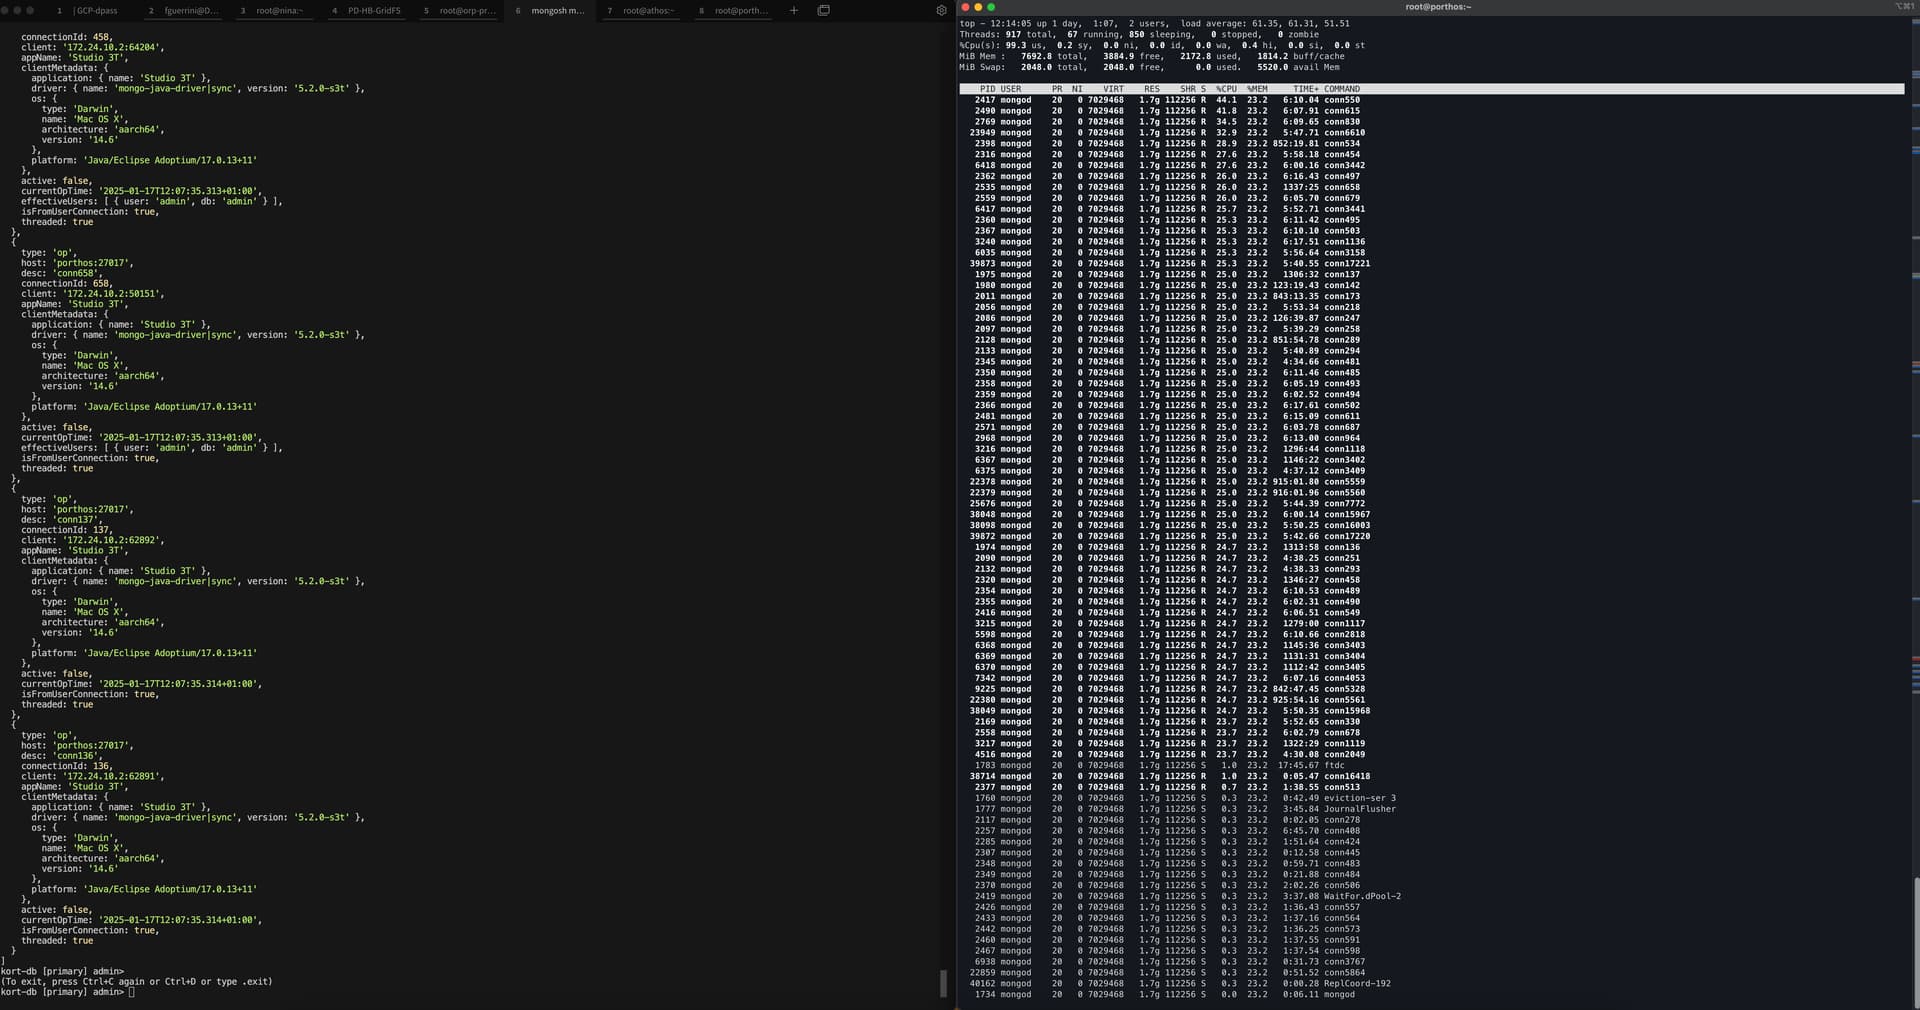Select the active mongosh tab
The height and width of the screenshot is (1010, 1920).
tap(556, 10)
